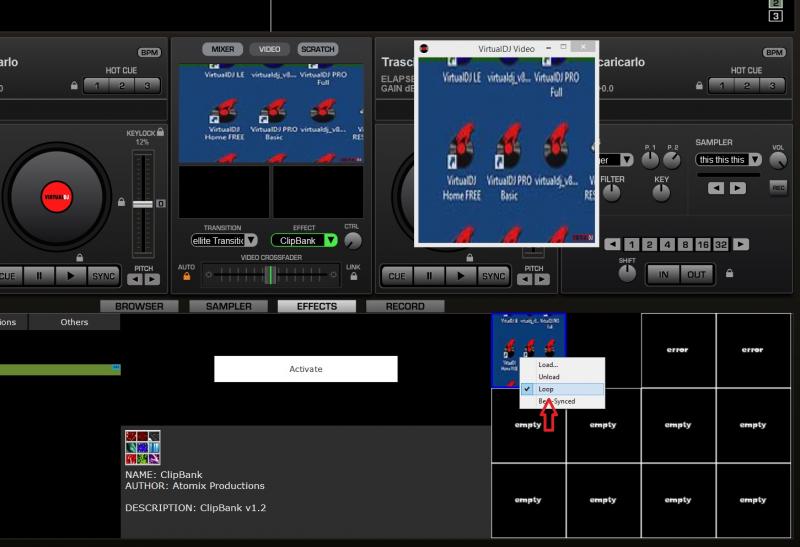The height and width of the screenshot is (547, 800).
Task: Click the video crossfader handle
Action: (271, 275)
